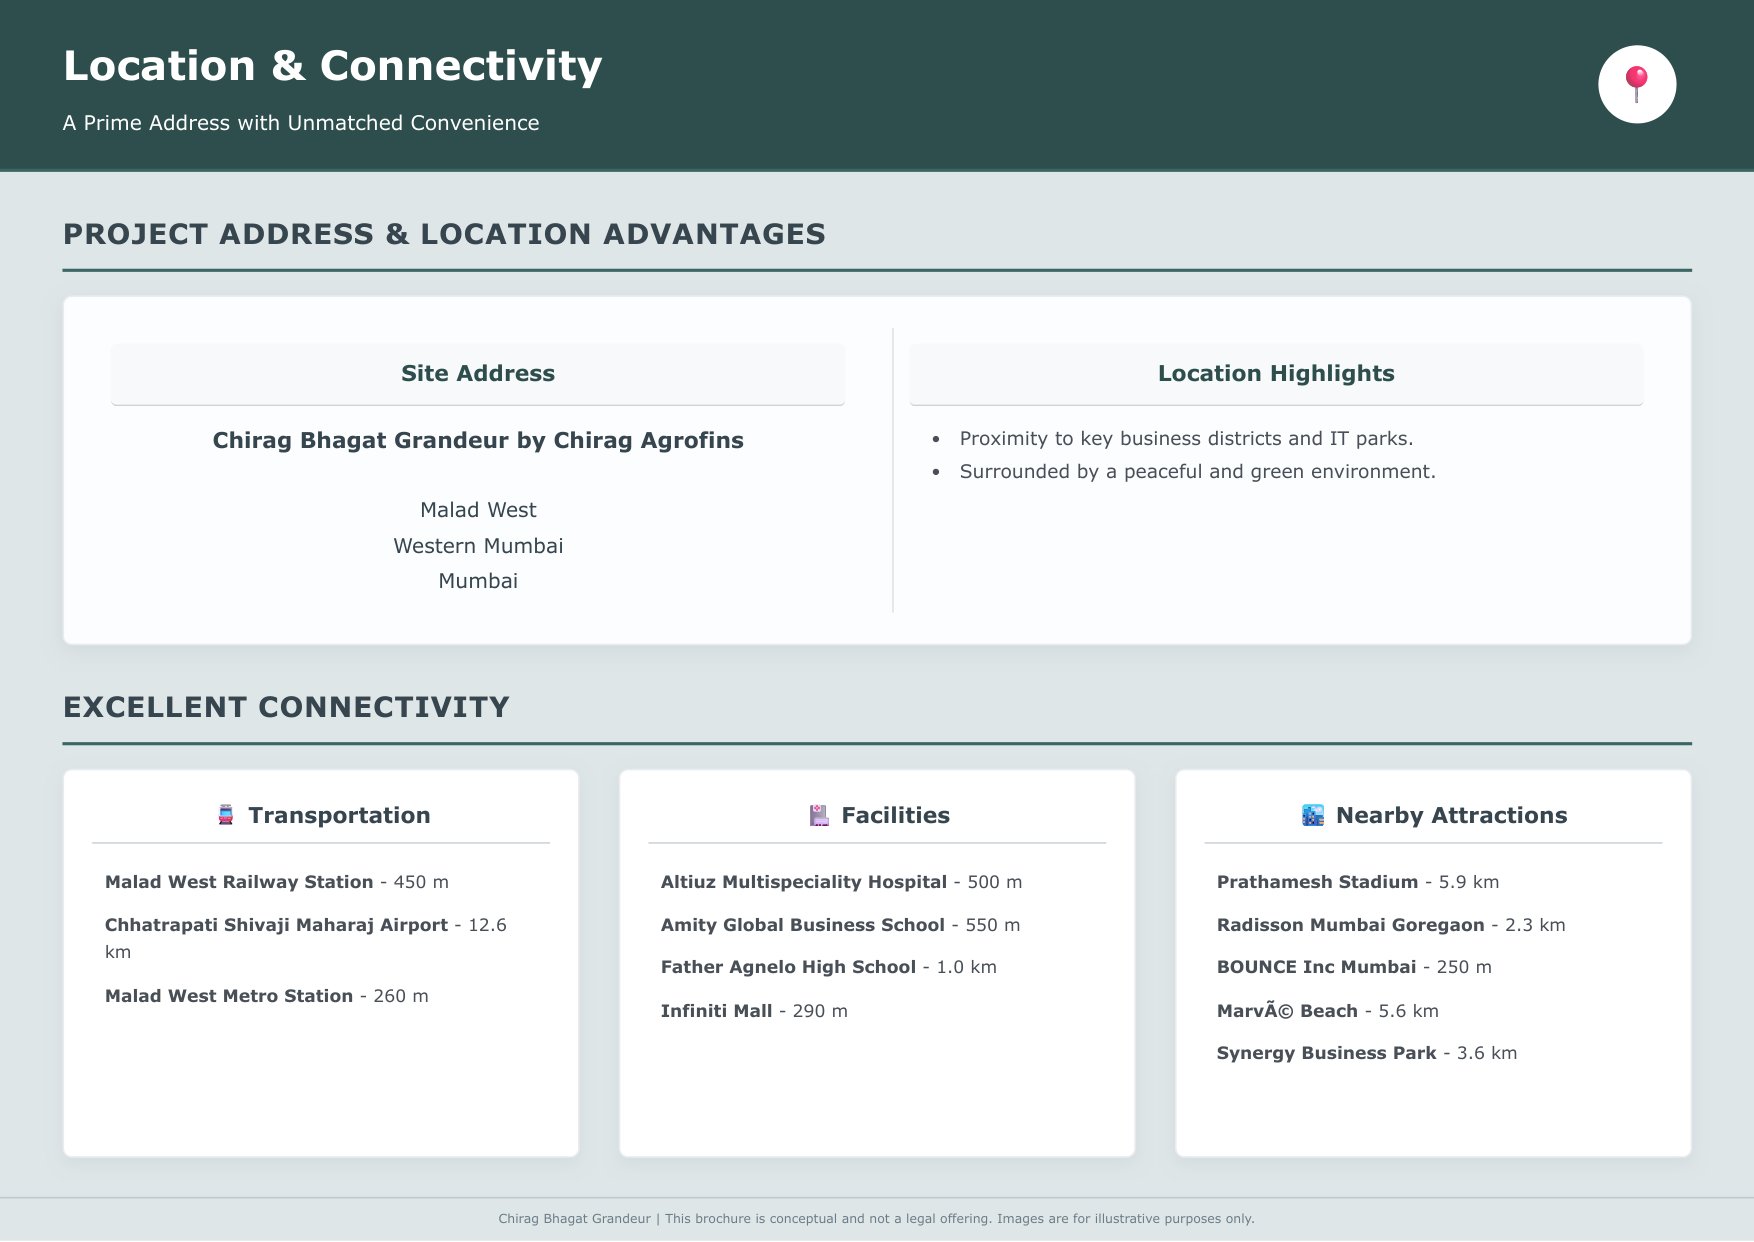Image resolution: width=1754 pixels, height=1242 pixels.
Task: Click Amity Global Business School entry
Action: click(x=840, y=925)
